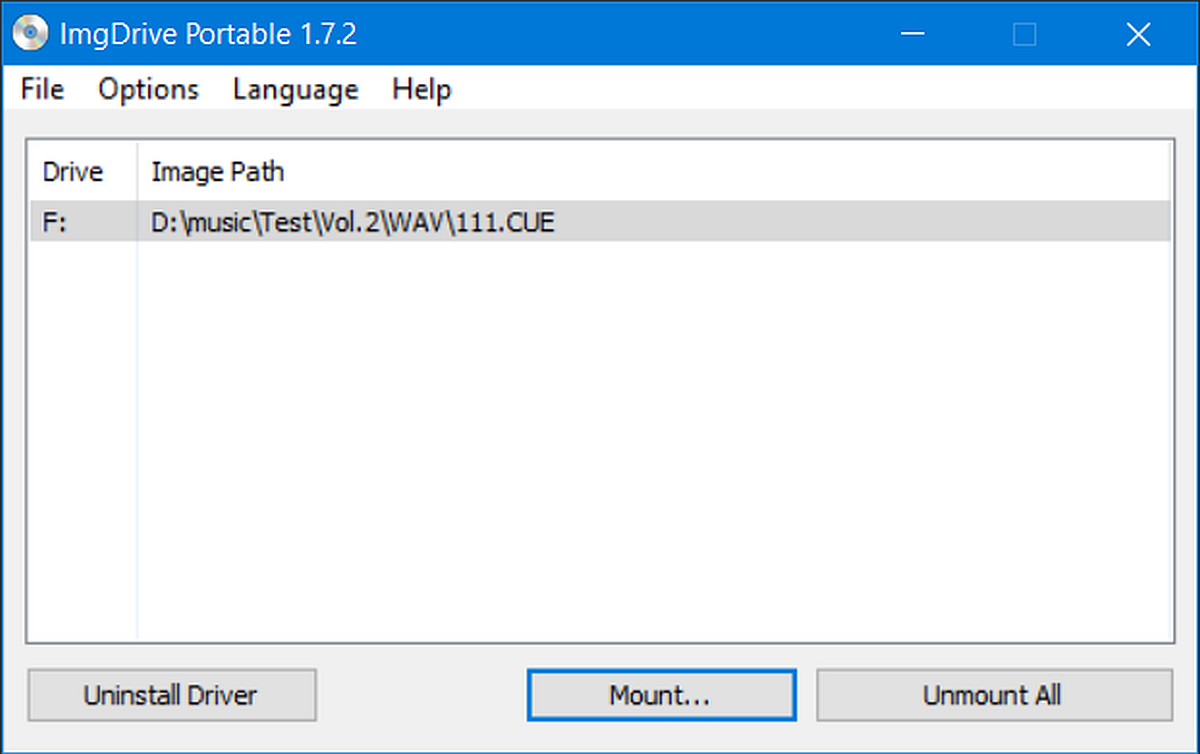Click the divider between Drive and Image Path headers
Viewport: 1200px width, 754px height.
click(137, 172)
